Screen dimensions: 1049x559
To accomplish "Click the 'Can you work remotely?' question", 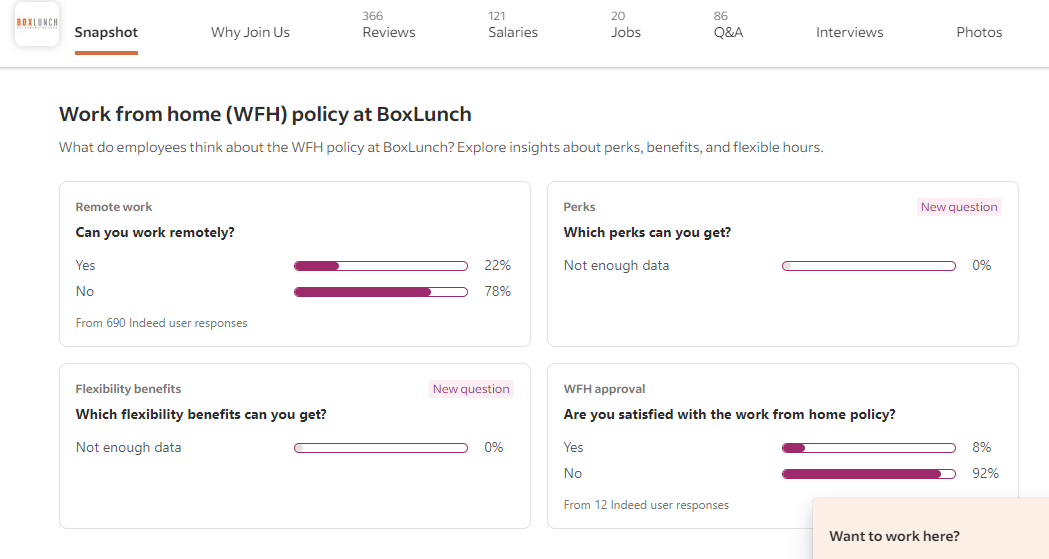I will coord(154,232).
